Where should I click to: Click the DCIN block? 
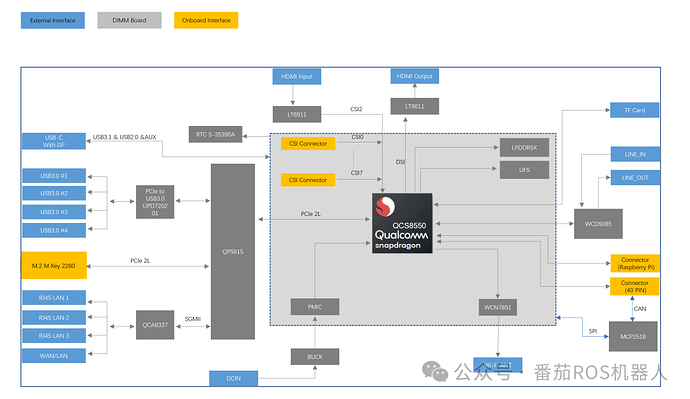233,378
